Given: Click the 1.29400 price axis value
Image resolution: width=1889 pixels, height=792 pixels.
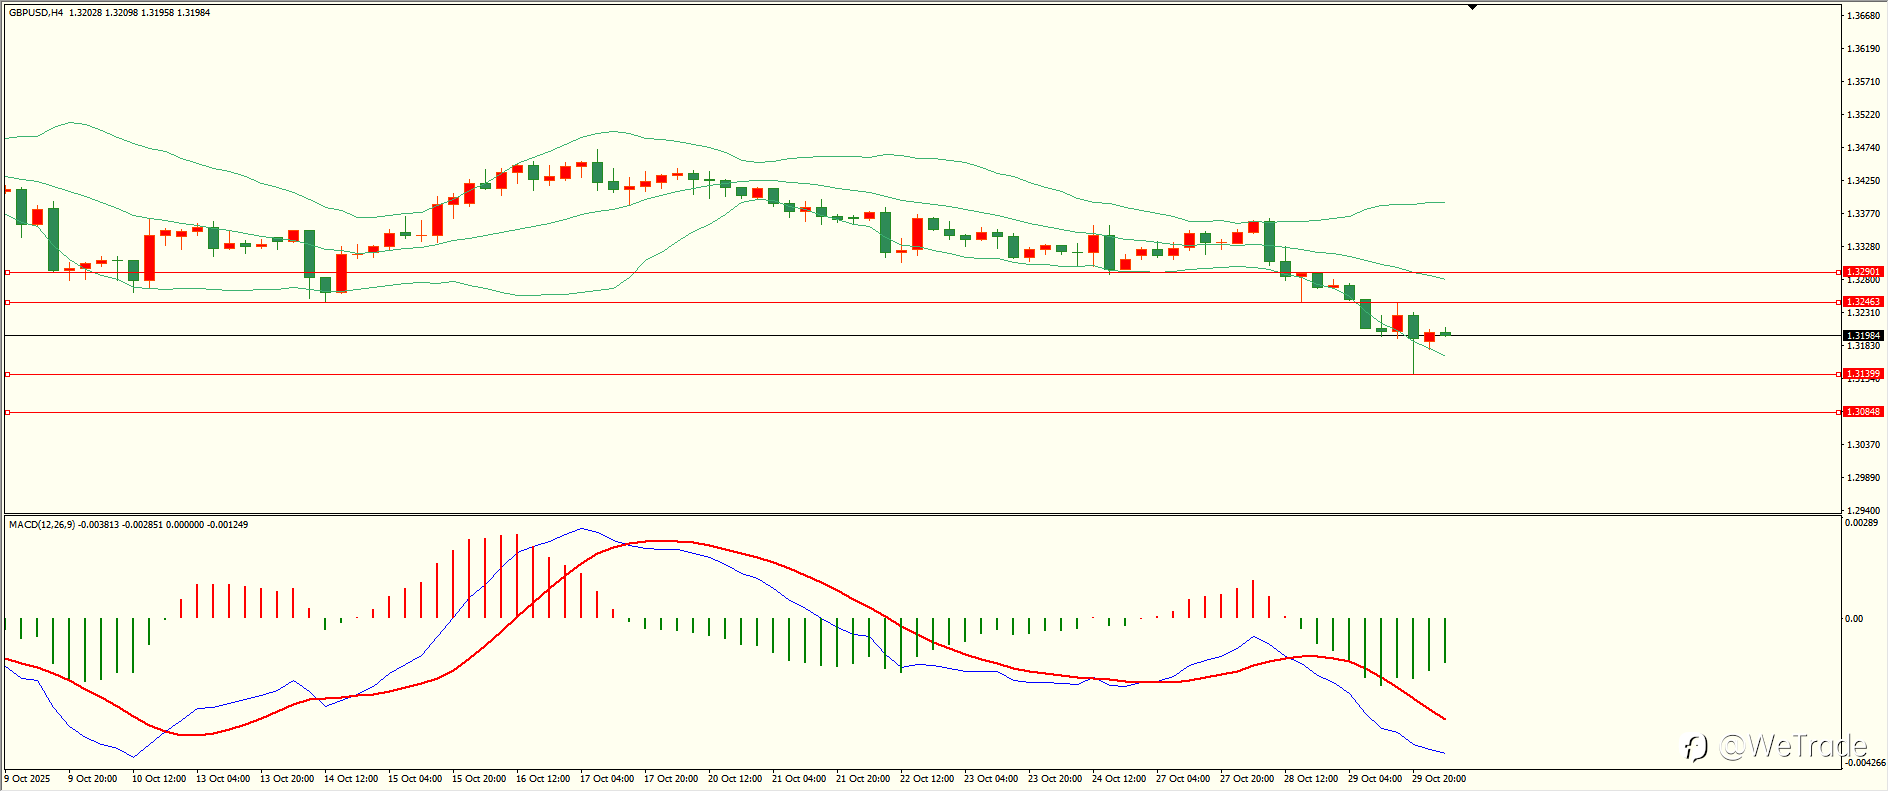Looking at the screenshot, I should point(1863,510).
